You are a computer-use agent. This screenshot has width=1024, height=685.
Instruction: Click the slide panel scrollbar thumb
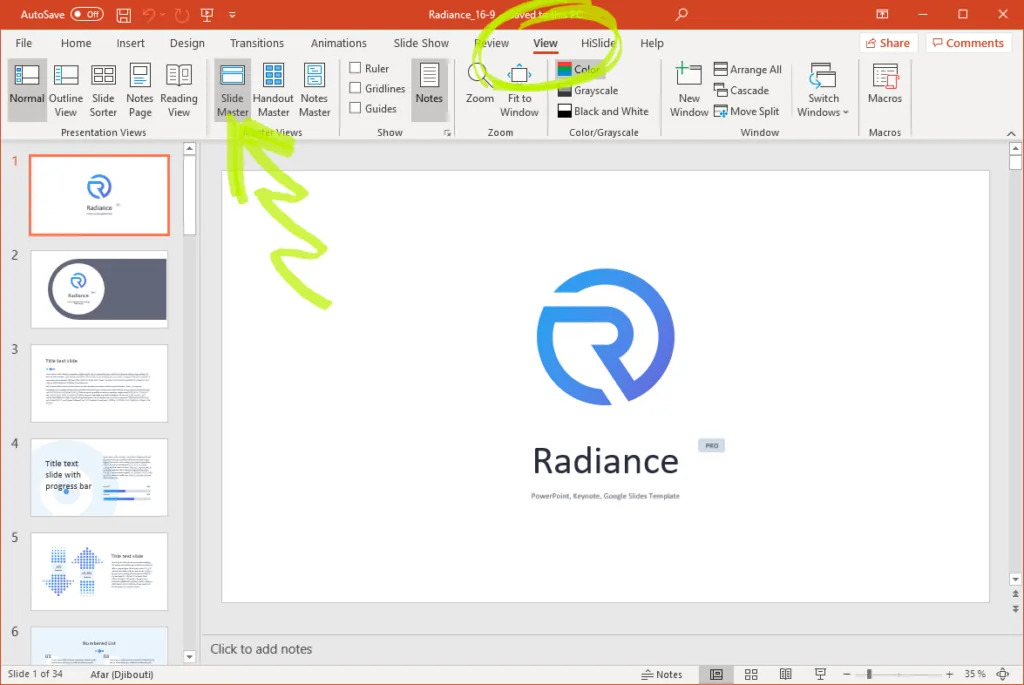[189, 195]
